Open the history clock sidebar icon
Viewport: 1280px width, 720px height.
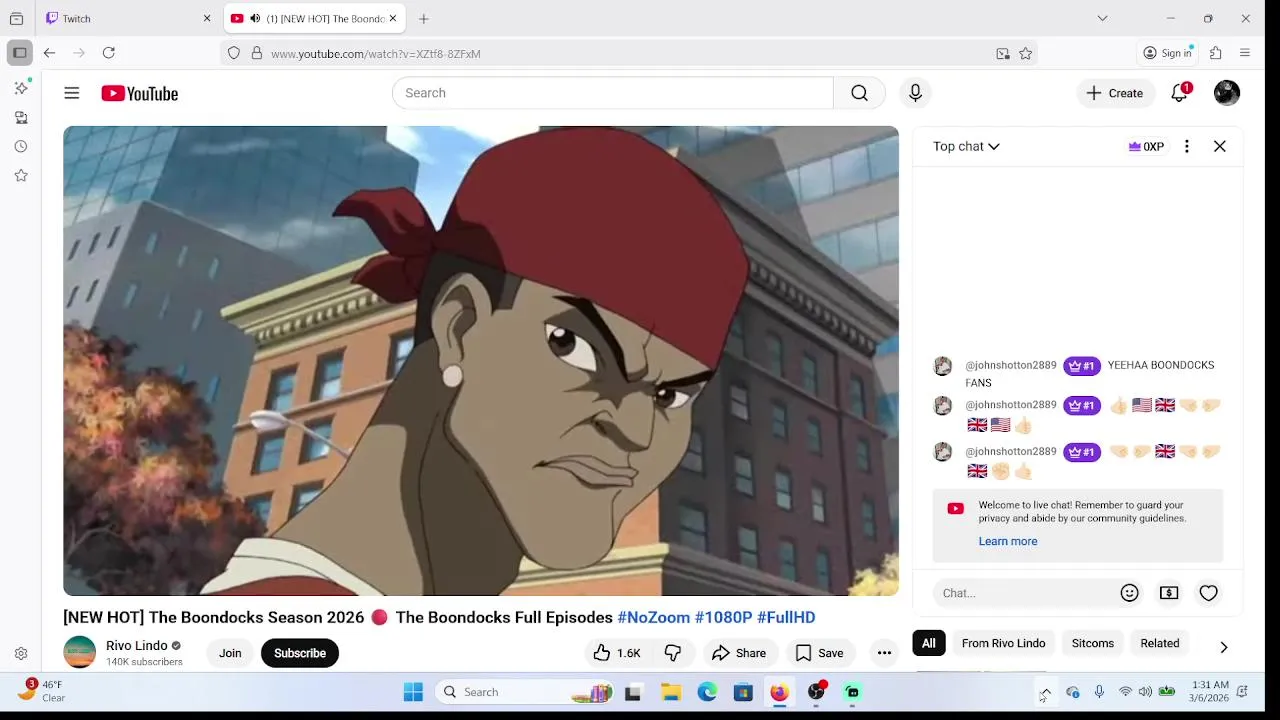(21, 146)
